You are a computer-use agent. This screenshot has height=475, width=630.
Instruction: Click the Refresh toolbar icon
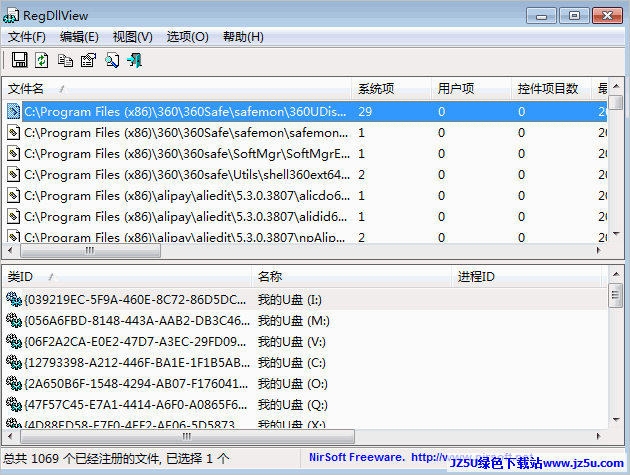tap(42, 60)
